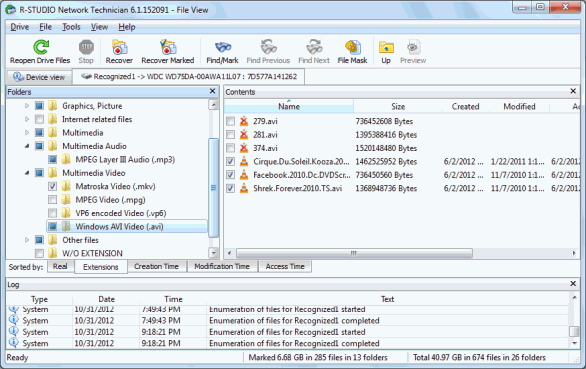The width and height of the screenshot is (586, 369).
Task: Click the 374.avi file icon
Action: 244,148
